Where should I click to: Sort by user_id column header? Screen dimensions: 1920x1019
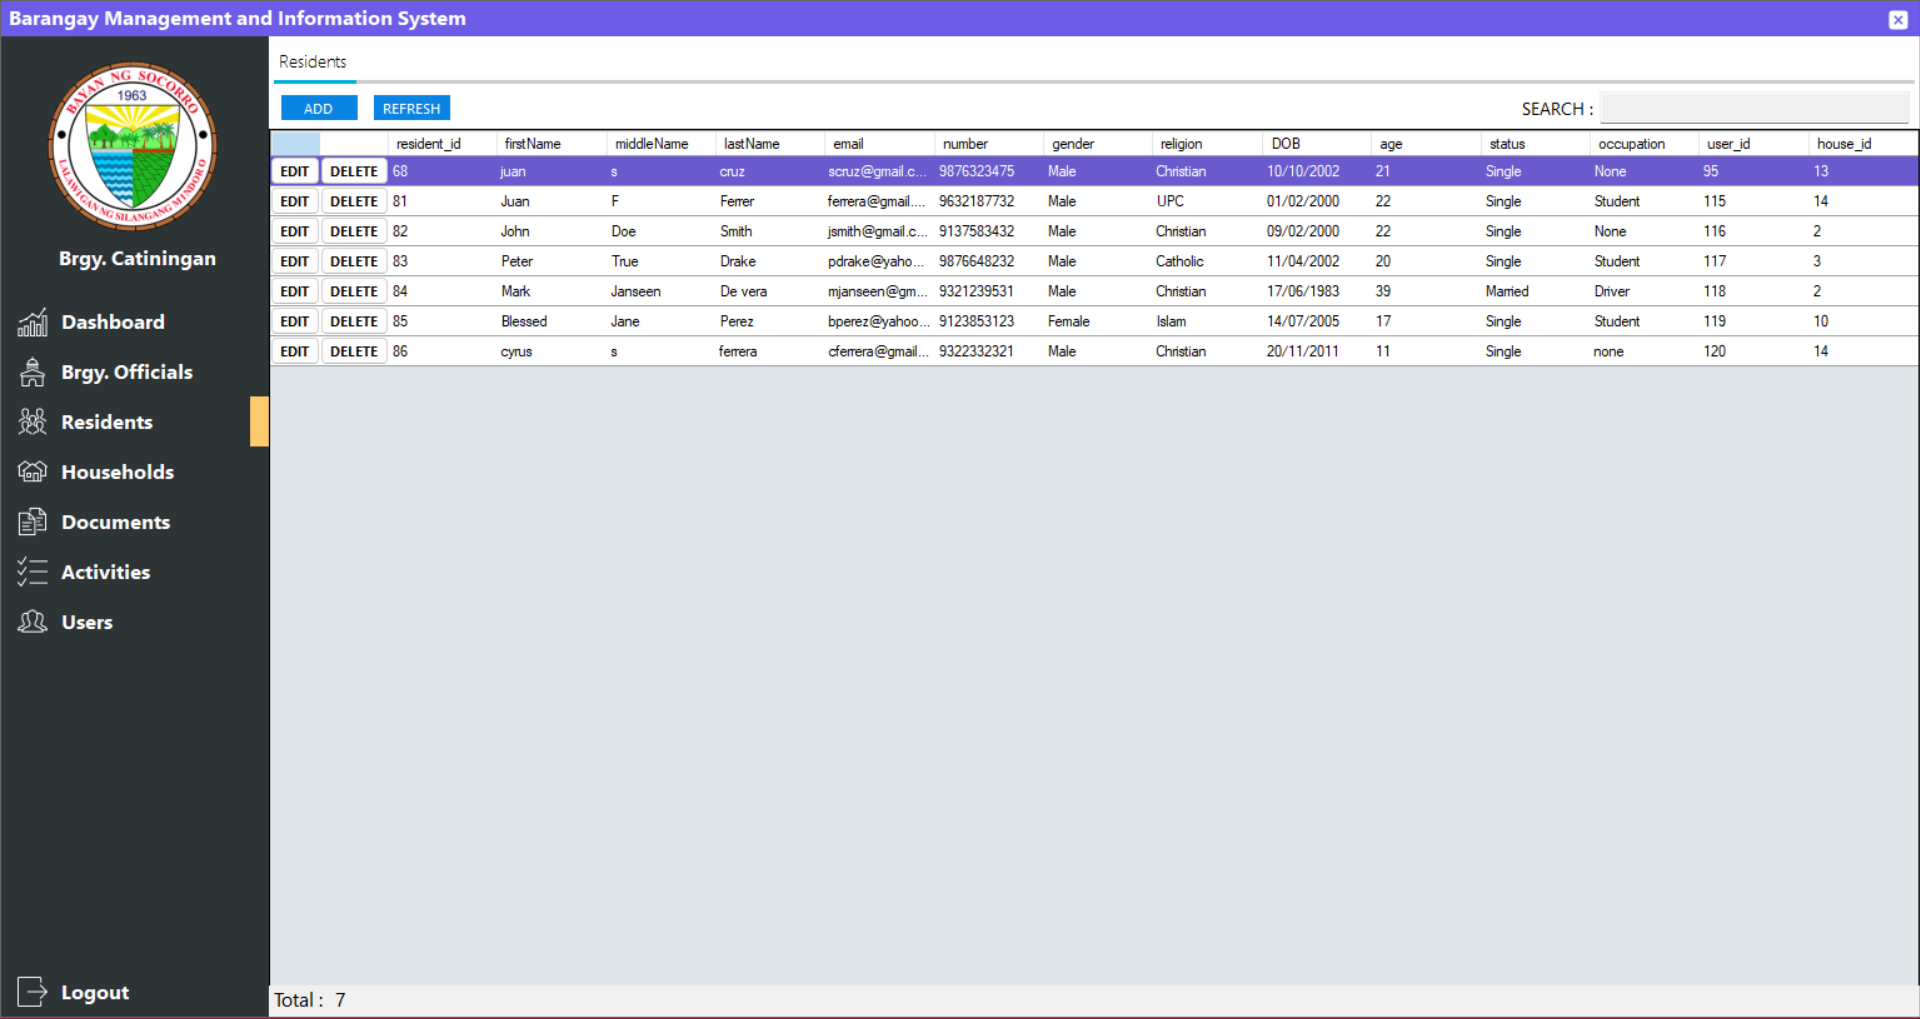[x=1753, y=144]
